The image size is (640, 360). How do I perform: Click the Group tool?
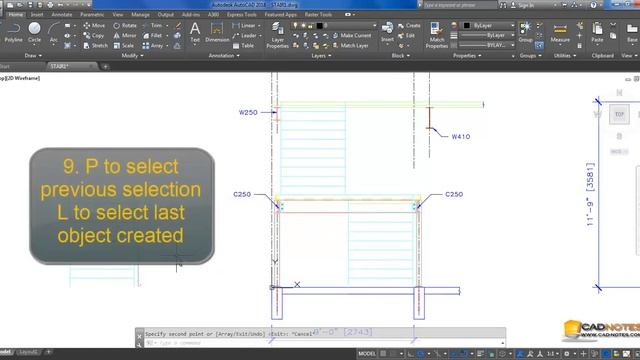point(525,32)
